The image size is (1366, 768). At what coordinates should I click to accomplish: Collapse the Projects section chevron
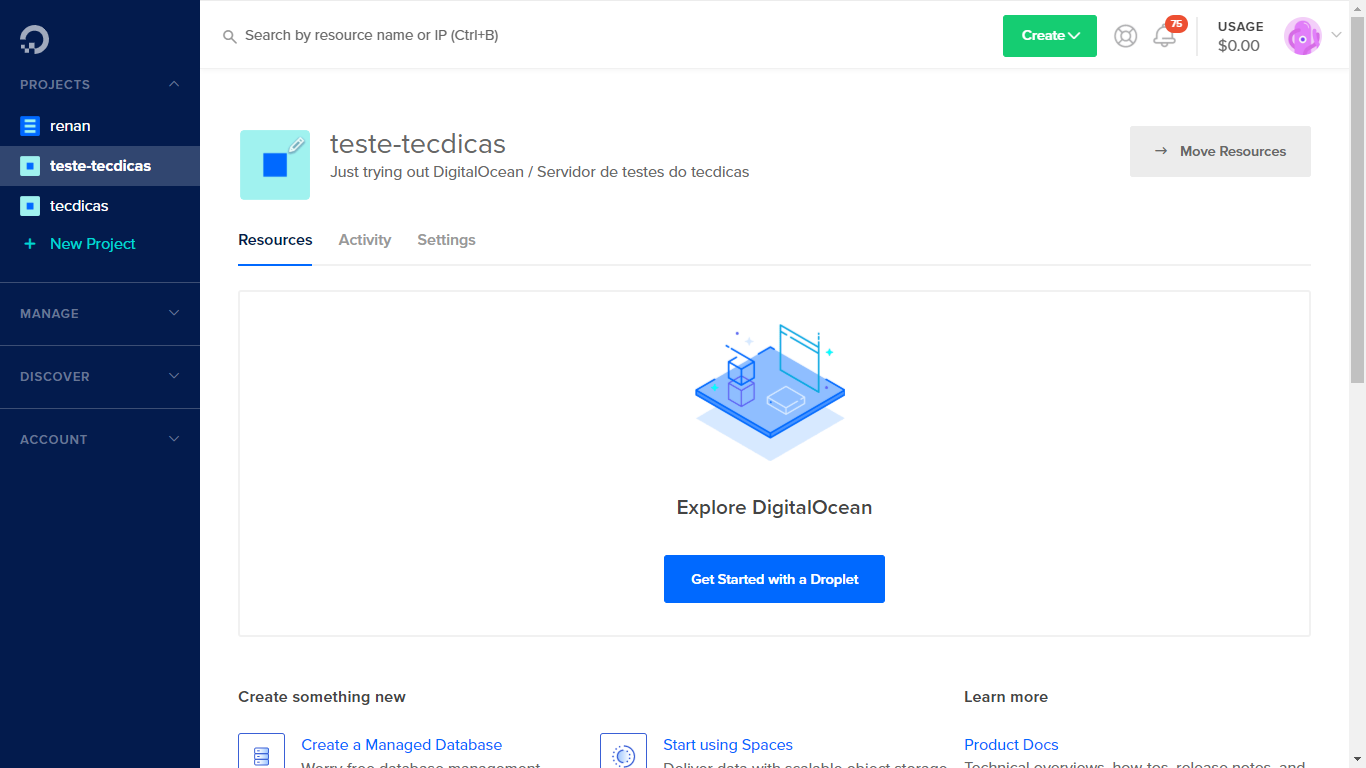pos(174,84)
